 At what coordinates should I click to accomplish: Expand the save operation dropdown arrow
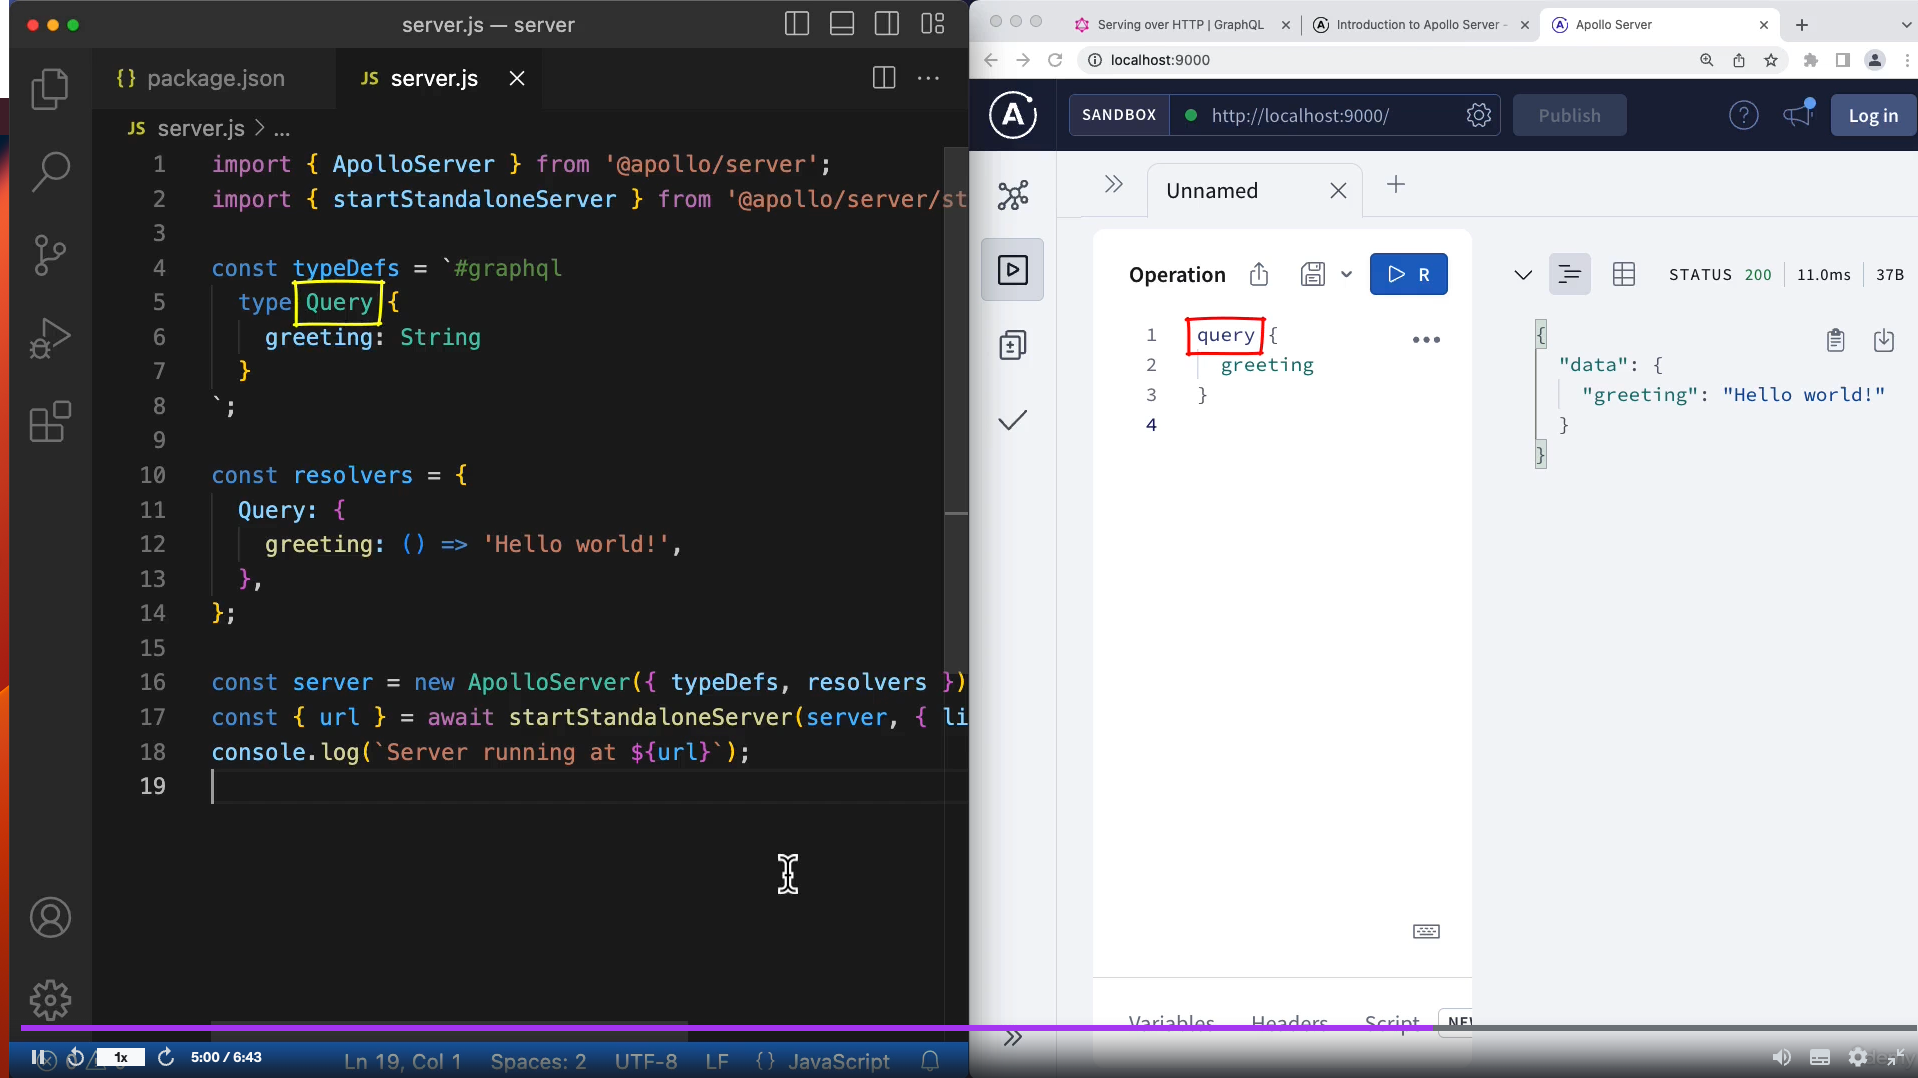click(1346, 274)
